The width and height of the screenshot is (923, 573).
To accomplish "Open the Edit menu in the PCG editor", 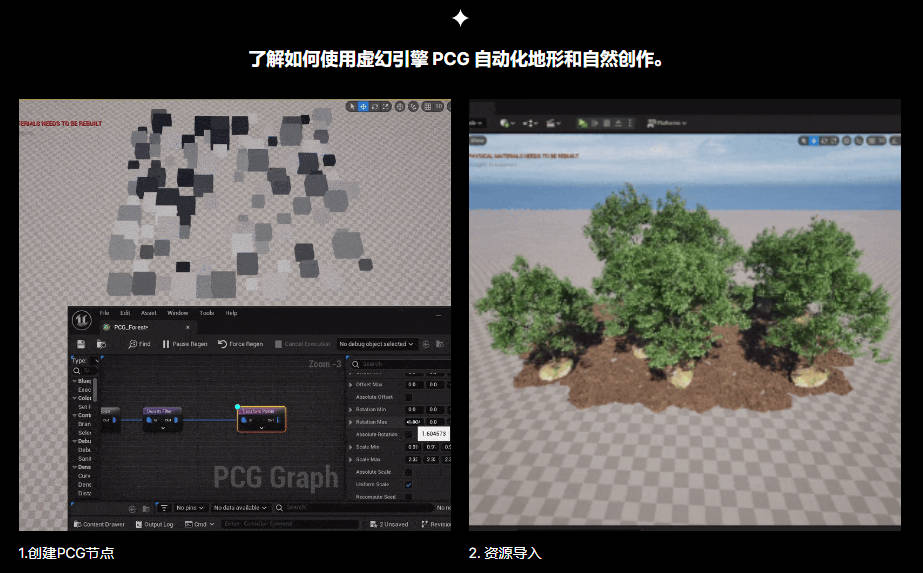I will [125, 313].
